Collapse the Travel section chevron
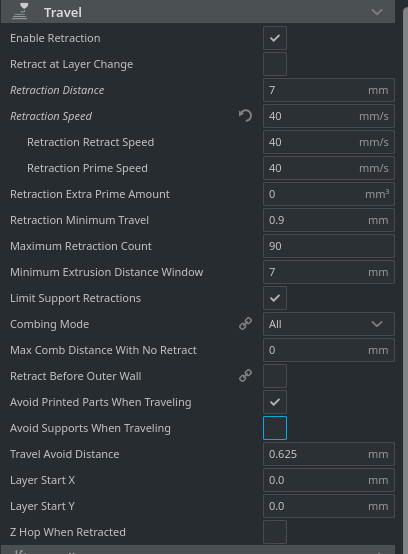This screenshot has height=554, width=408. 377,12
